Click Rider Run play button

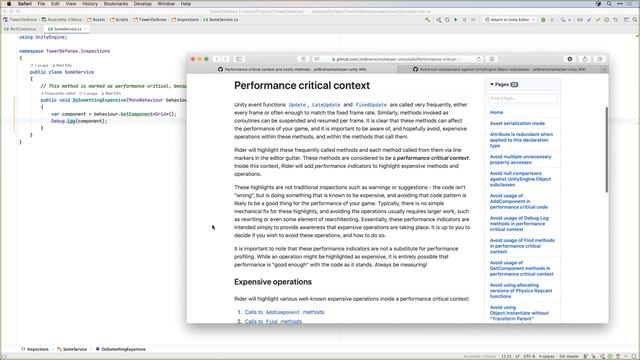[x=456, y=20]
